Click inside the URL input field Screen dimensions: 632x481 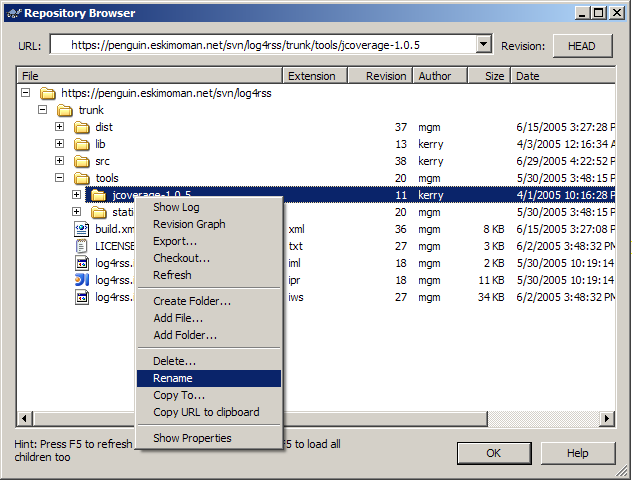click(x=263, y=44)
